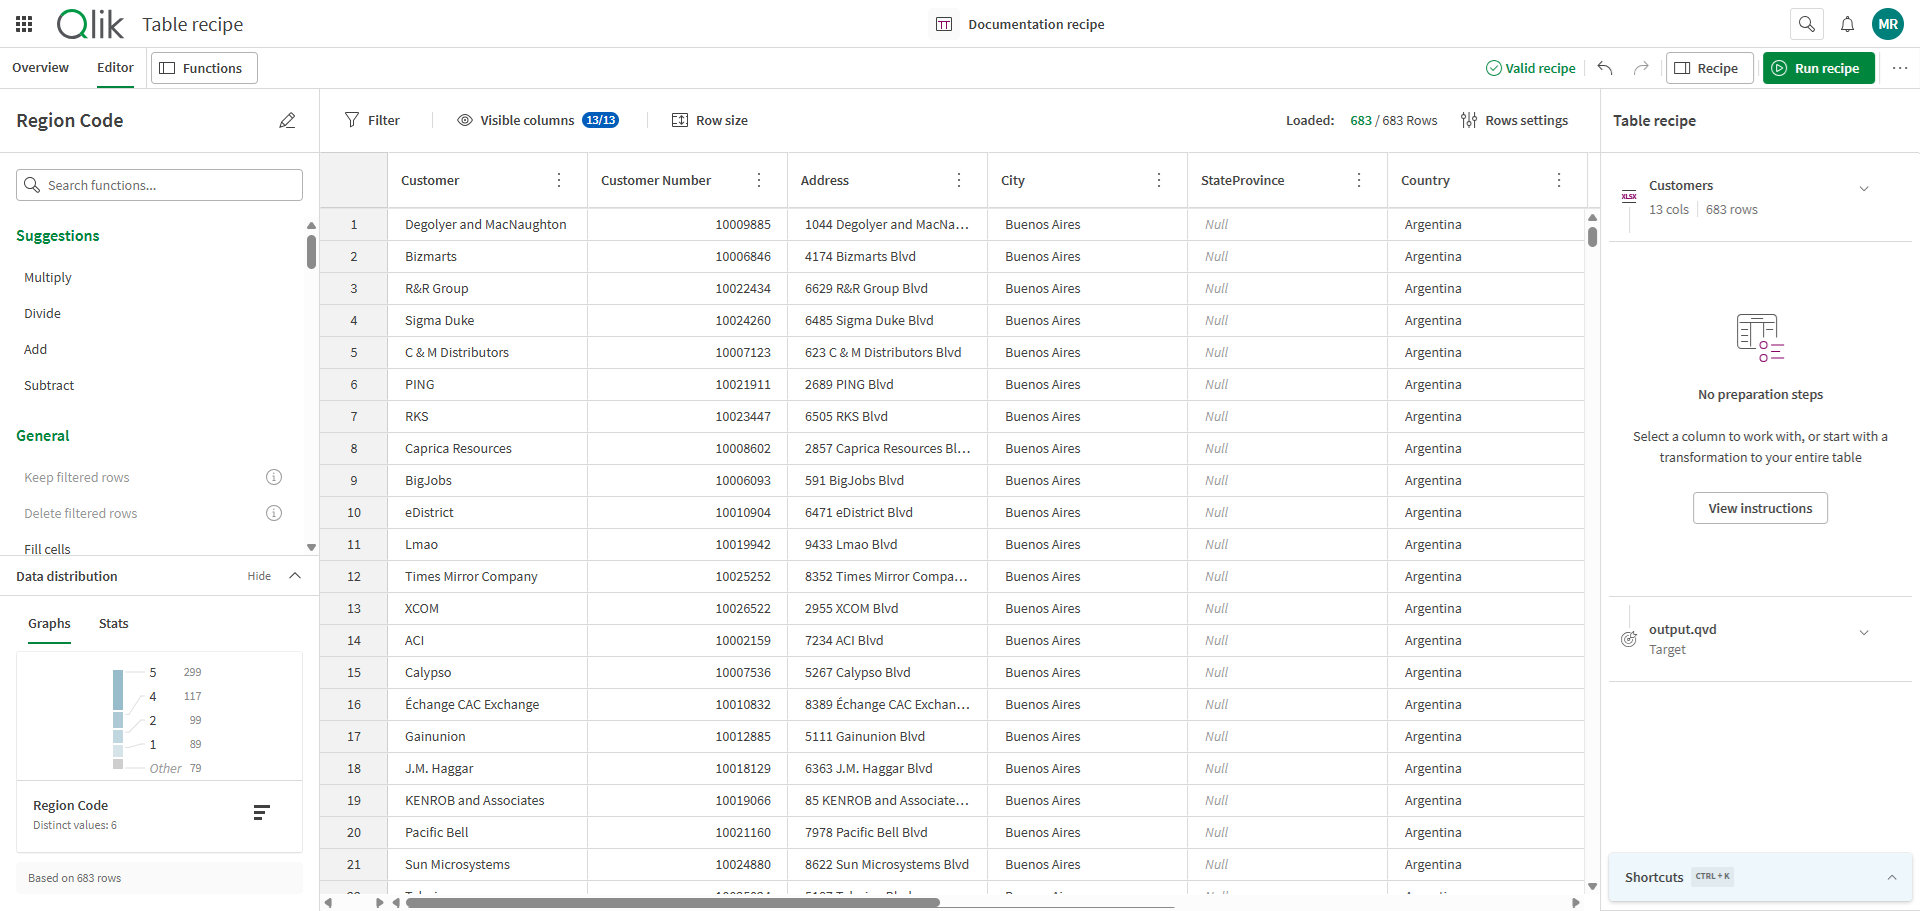The image size is (1920, 911).
Task: Click the sort icon in Region Code card
Action: tap(261, 813)
